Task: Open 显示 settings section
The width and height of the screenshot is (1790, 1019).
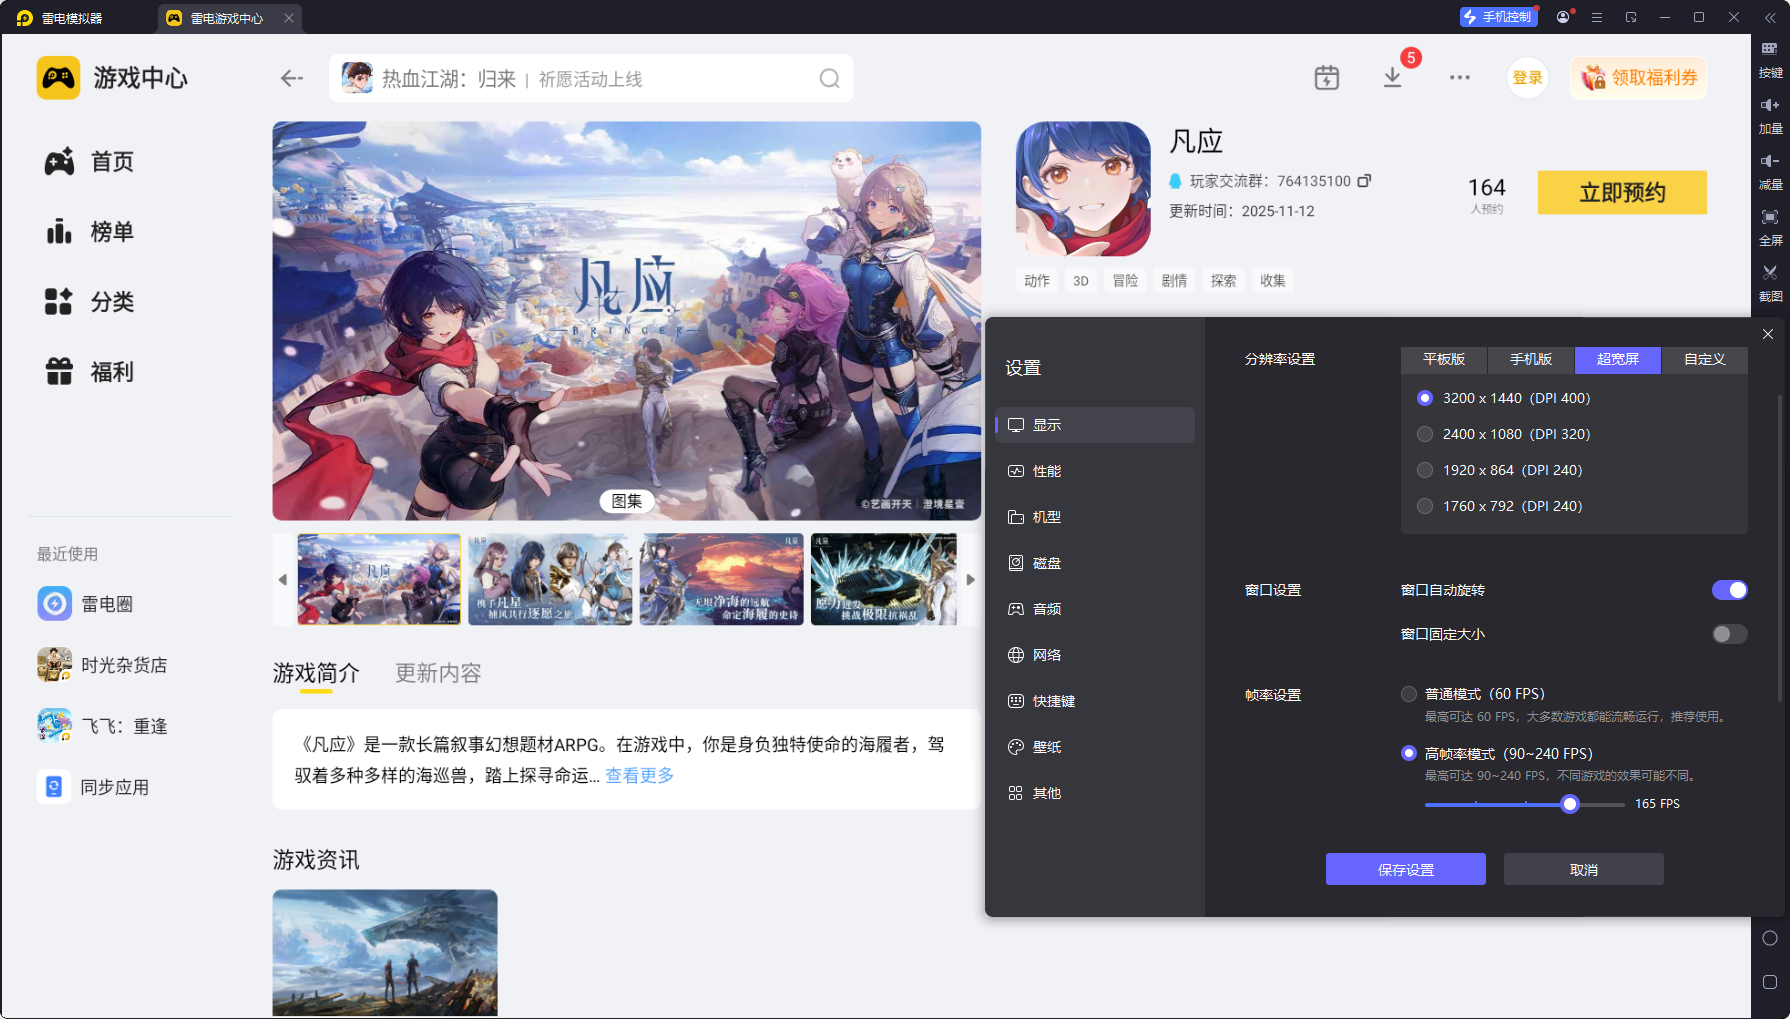Action: point(1095,425)
